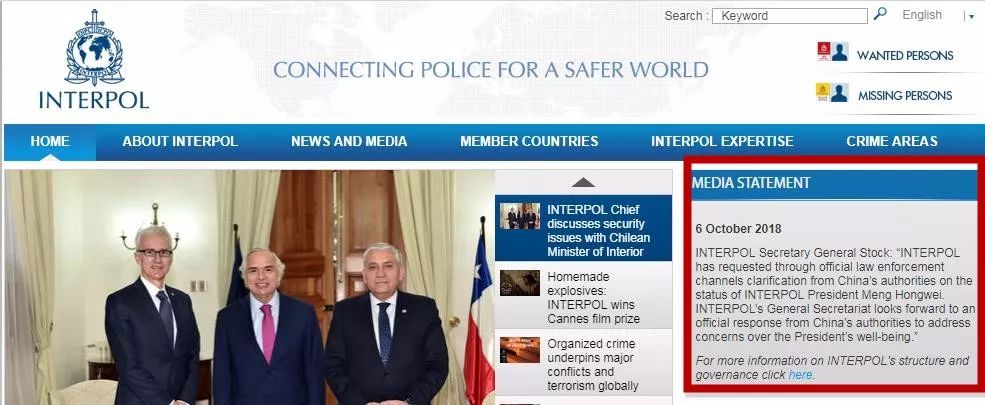Viewport: 985px width, 405px height.
Task: Click the 'CONNECTING POLICE FOR A SAFER WORLD' slogan
Action: point(491,70)
